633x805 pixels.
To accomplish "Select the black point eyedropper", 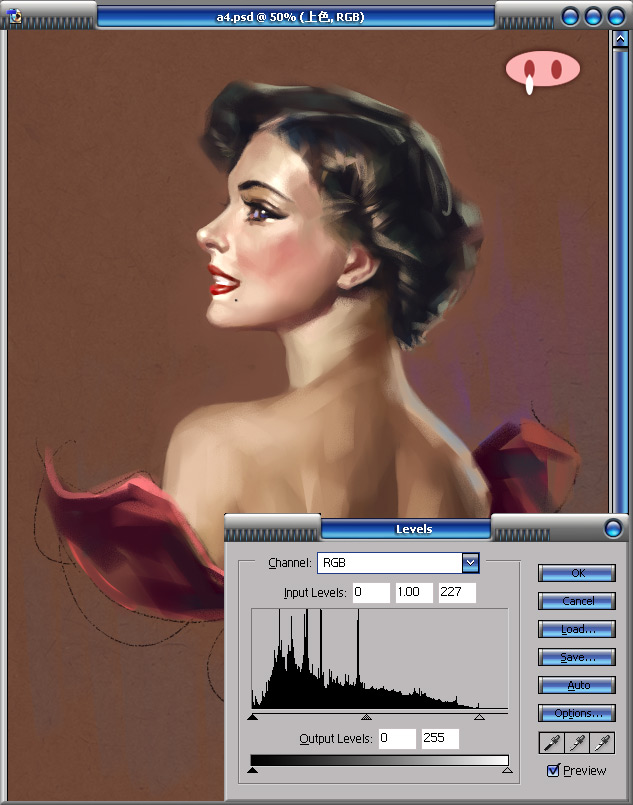I will pos(552,742).
